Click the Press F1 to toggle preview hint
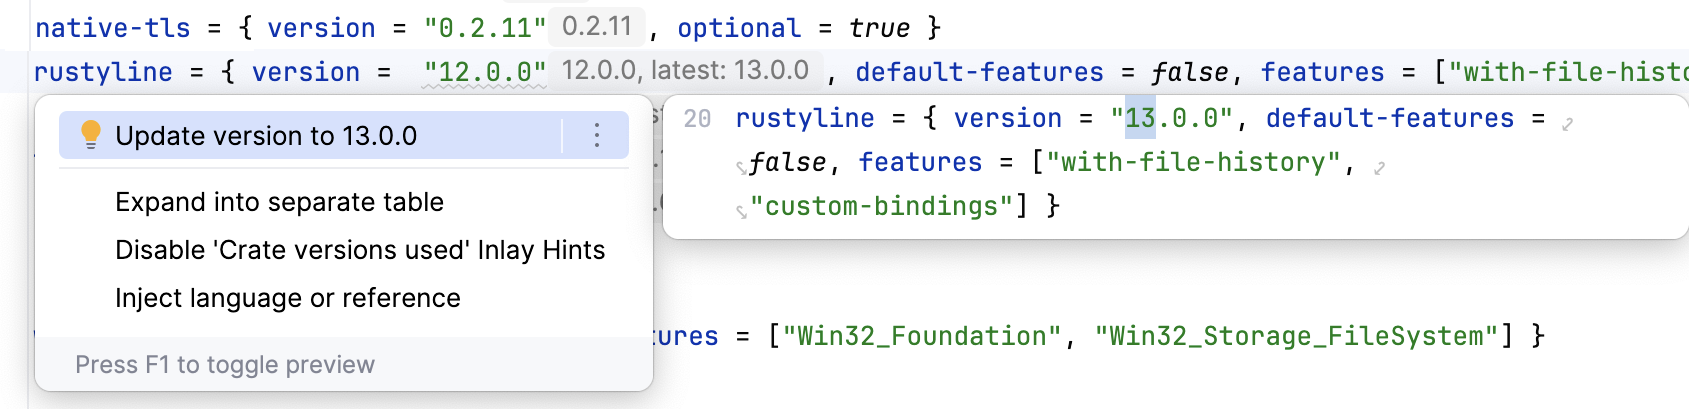Screen dimensions: 1689x409 coord(225,365)
